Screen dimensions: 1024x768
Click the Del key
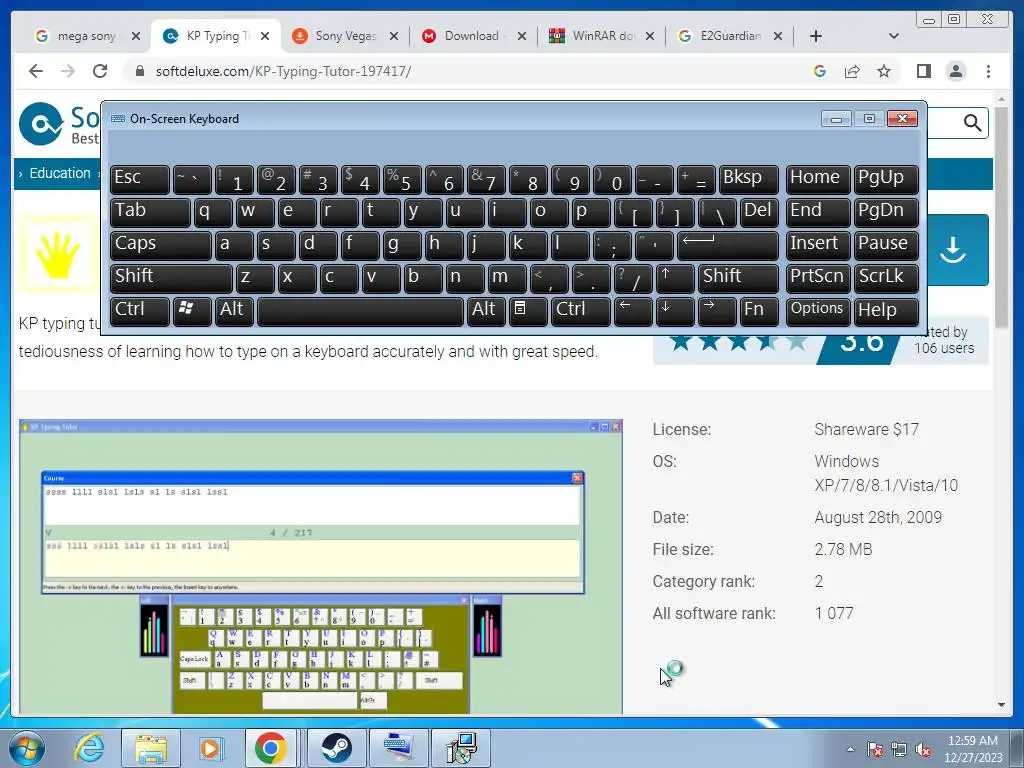click(x=760, y=212)
